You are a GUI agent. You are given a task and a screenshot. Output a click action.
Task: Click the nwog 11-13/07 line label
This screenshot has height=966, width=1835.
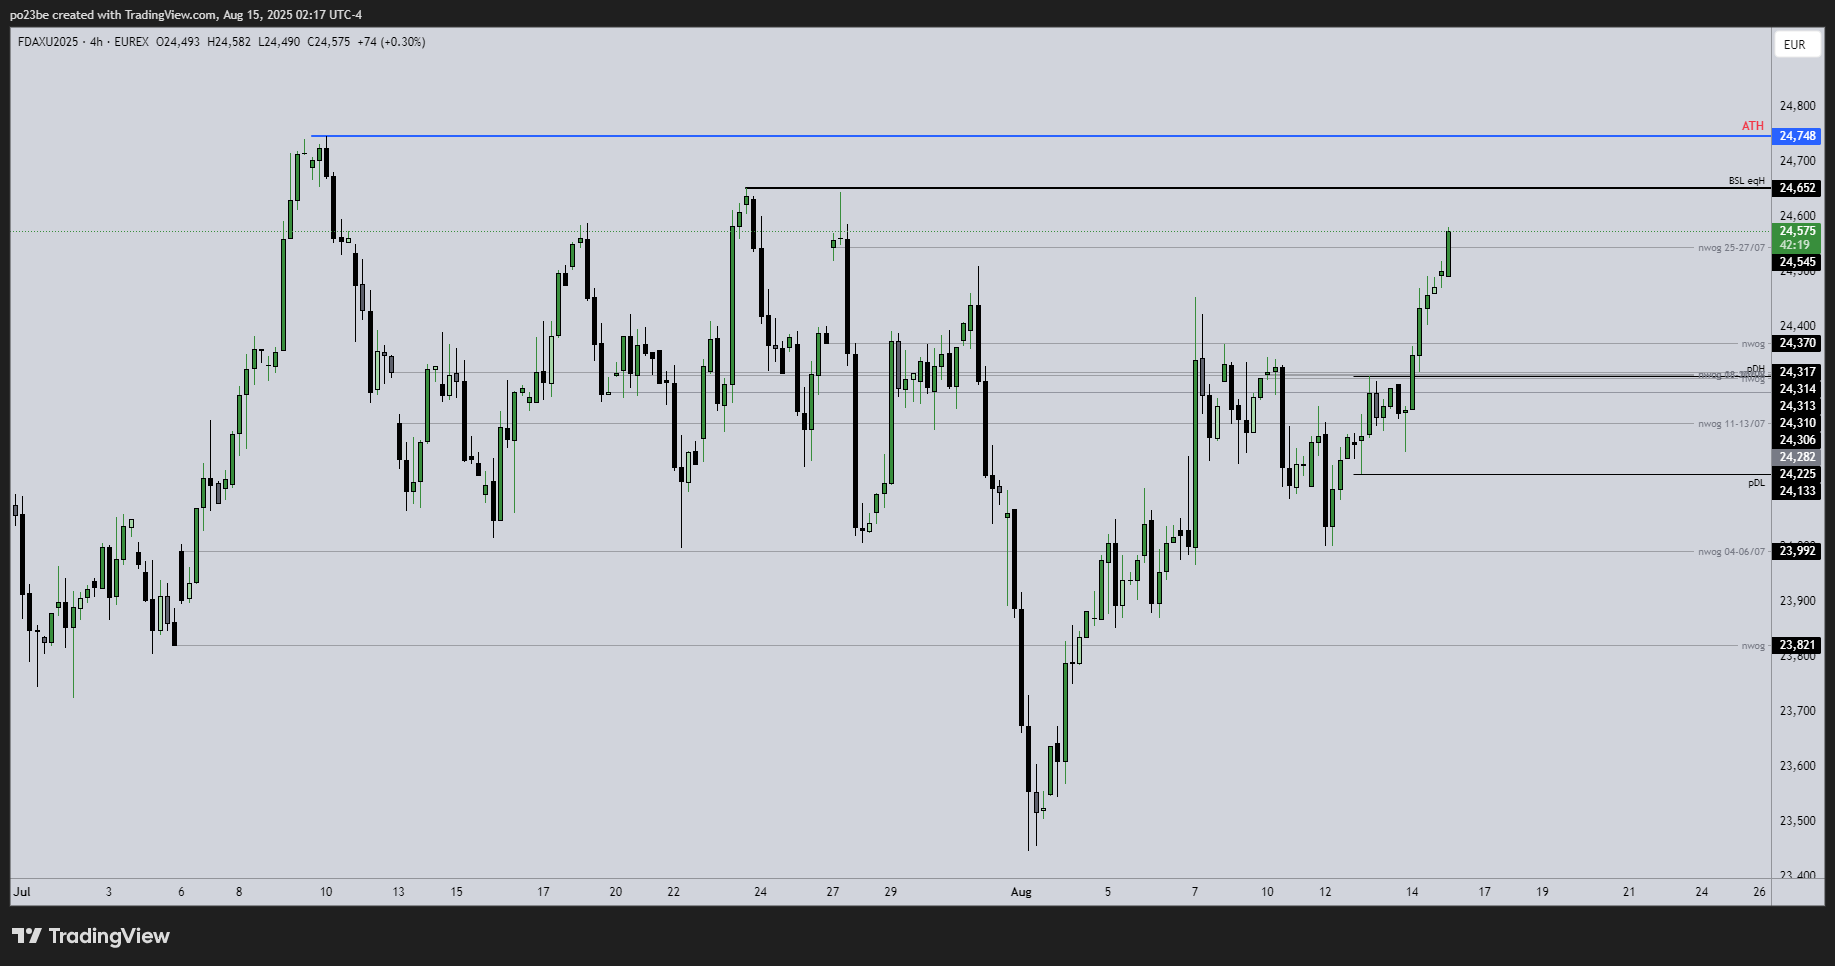pos(1731,424)
